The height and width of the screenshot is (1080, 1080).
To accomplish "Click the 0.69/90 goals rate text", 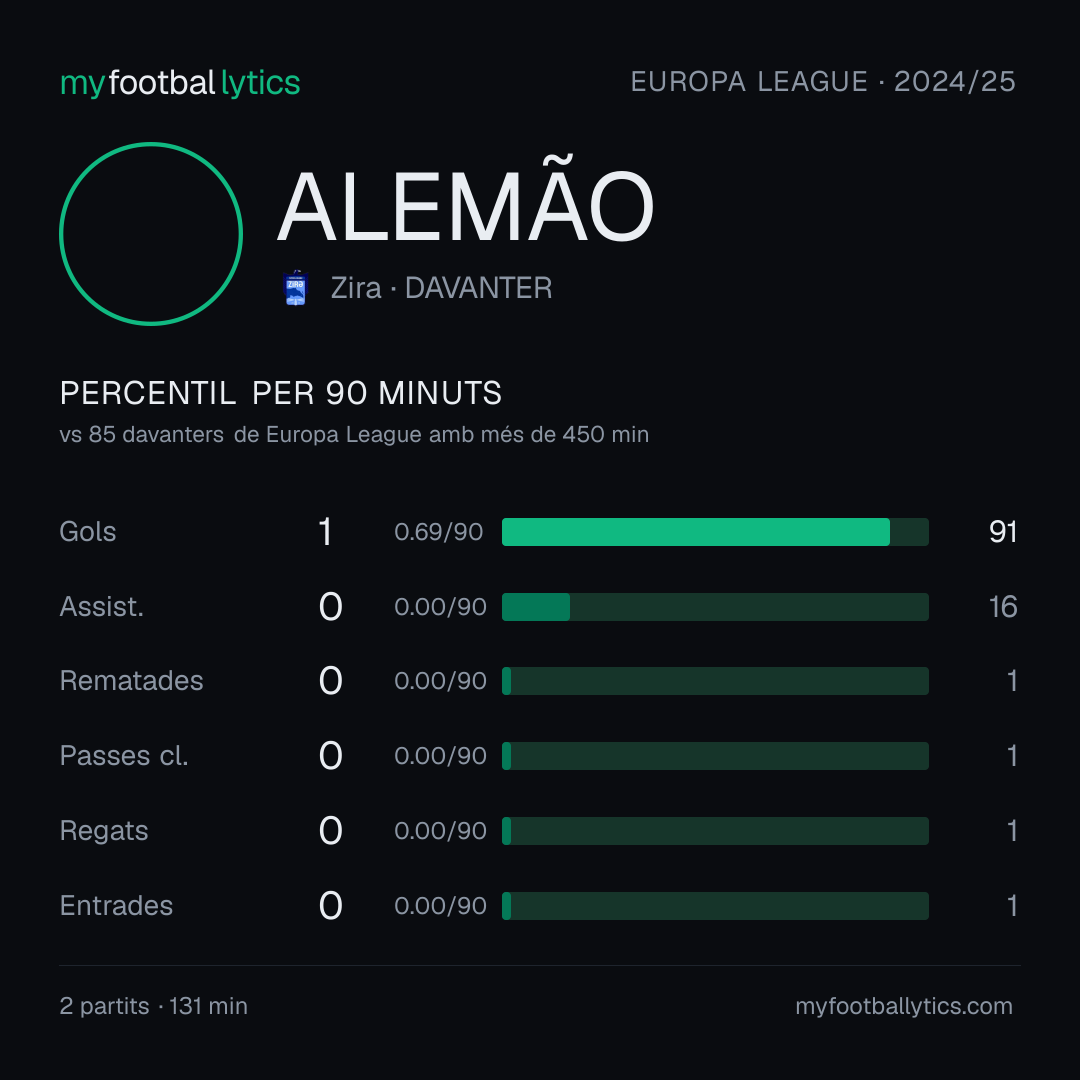I will click(439, 532).
